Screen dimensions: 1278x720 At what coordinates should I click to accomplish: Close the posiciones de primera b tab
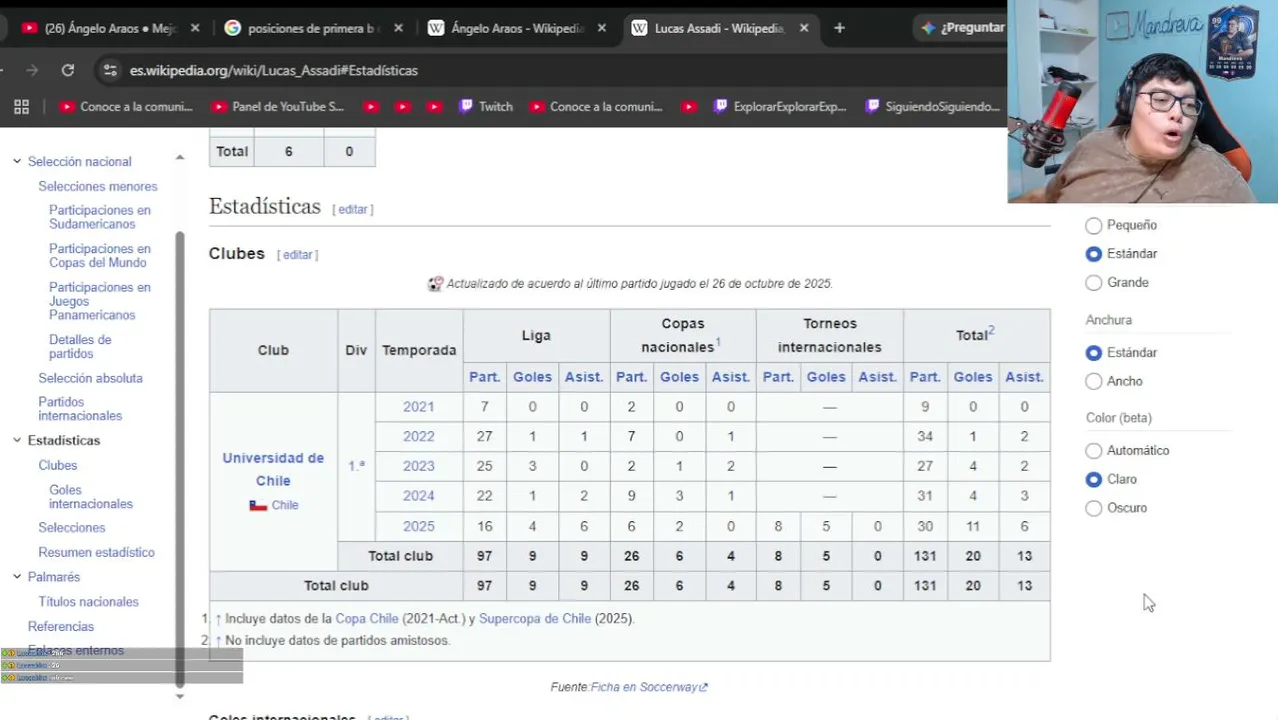[x=398, y=28]
